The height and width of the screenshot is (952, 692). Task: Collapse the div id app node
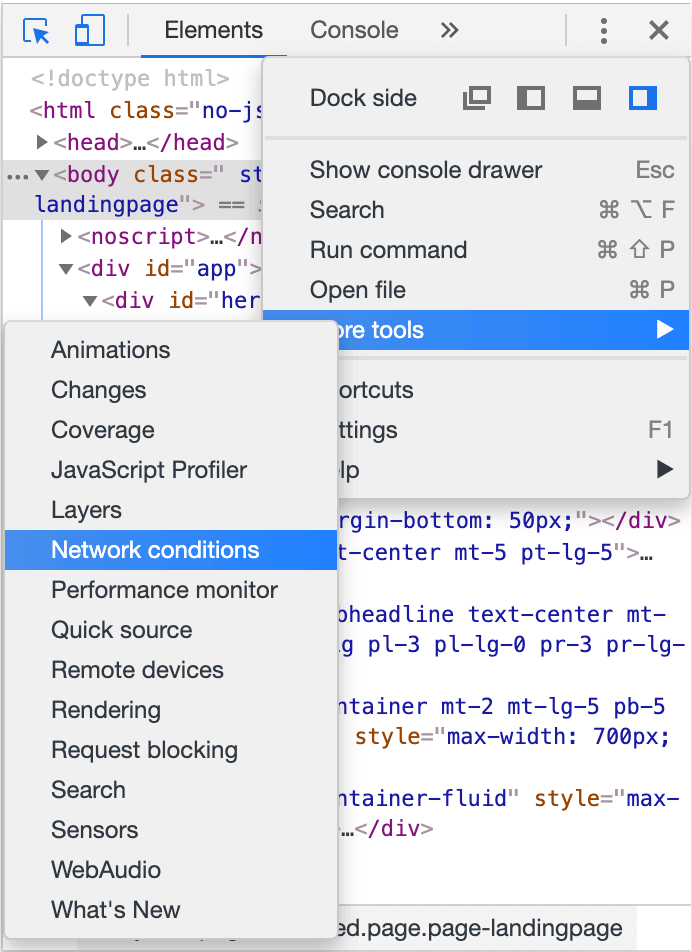coord(66,269)
